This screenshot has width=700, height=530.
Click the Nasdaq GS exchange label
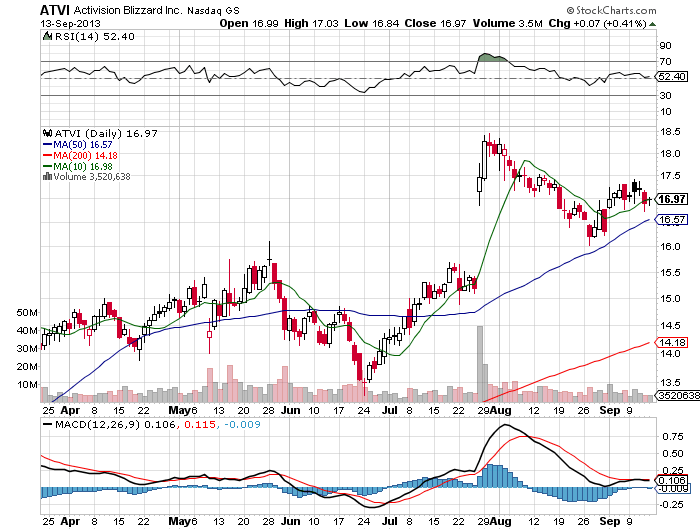(213, 10)
